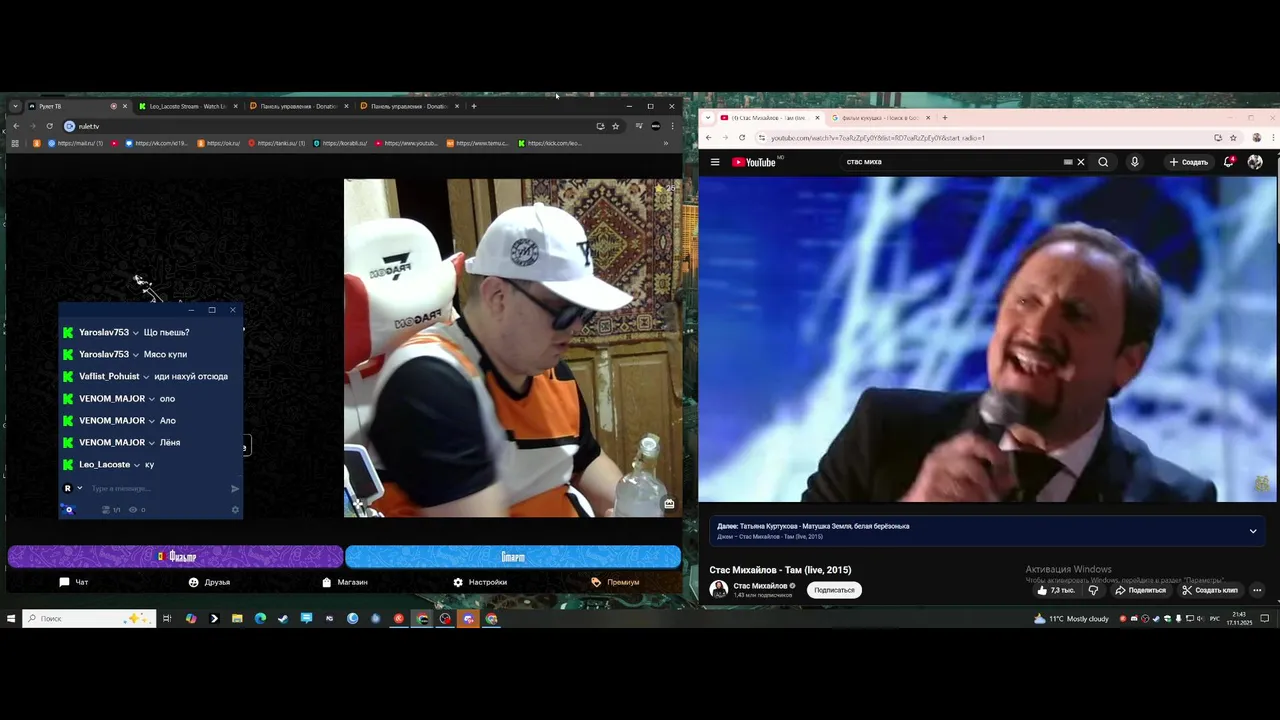Open the ok.ru bookmark
This screenshot has height=720, width=1280.
(x=219, y=143)
